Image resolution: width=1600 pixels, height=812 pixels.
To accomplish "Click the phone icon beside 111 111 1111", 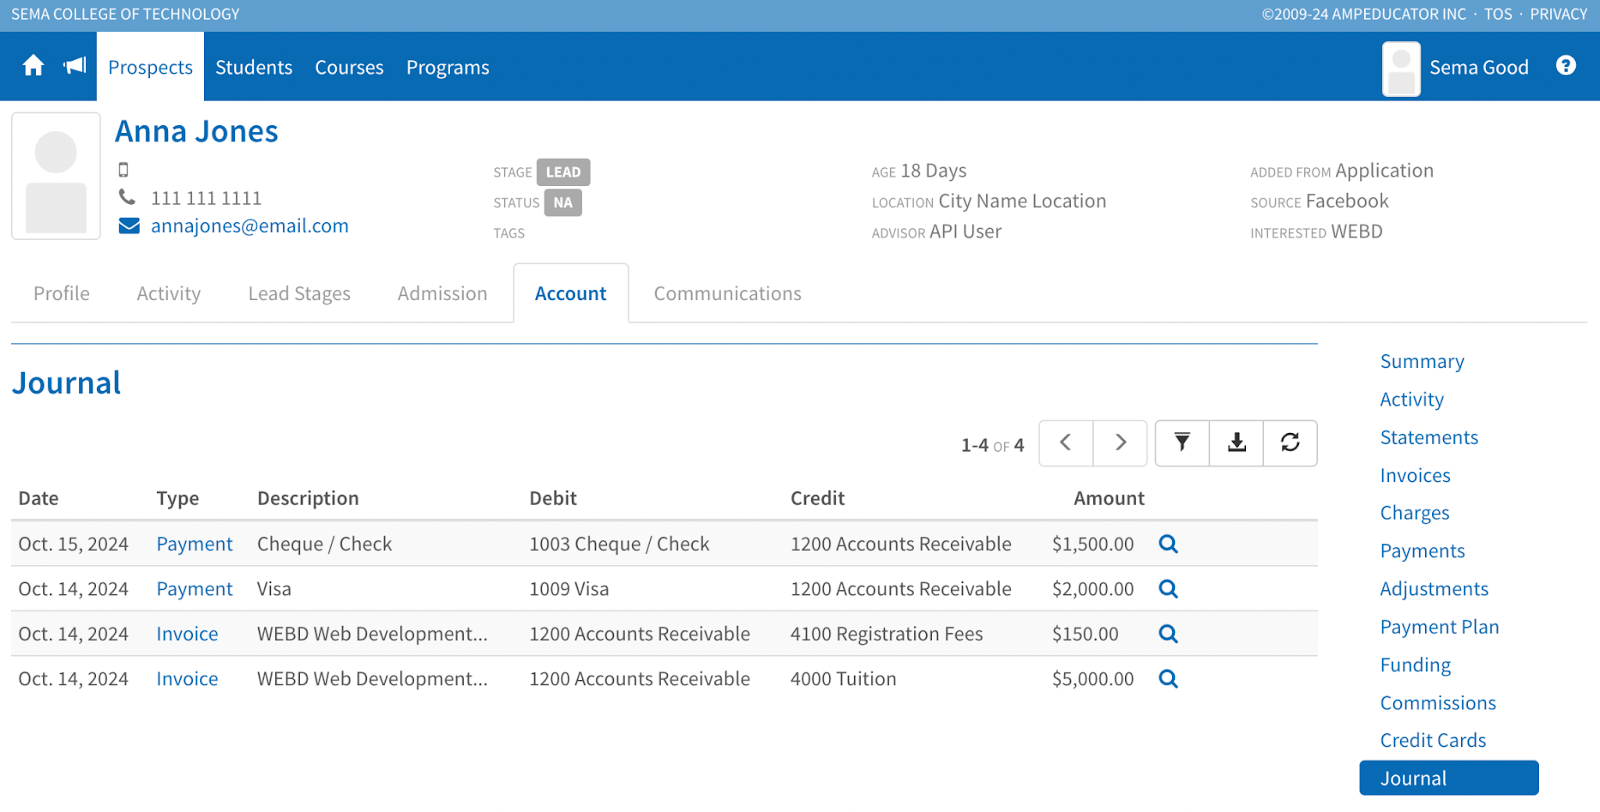I will click(127, 197).
